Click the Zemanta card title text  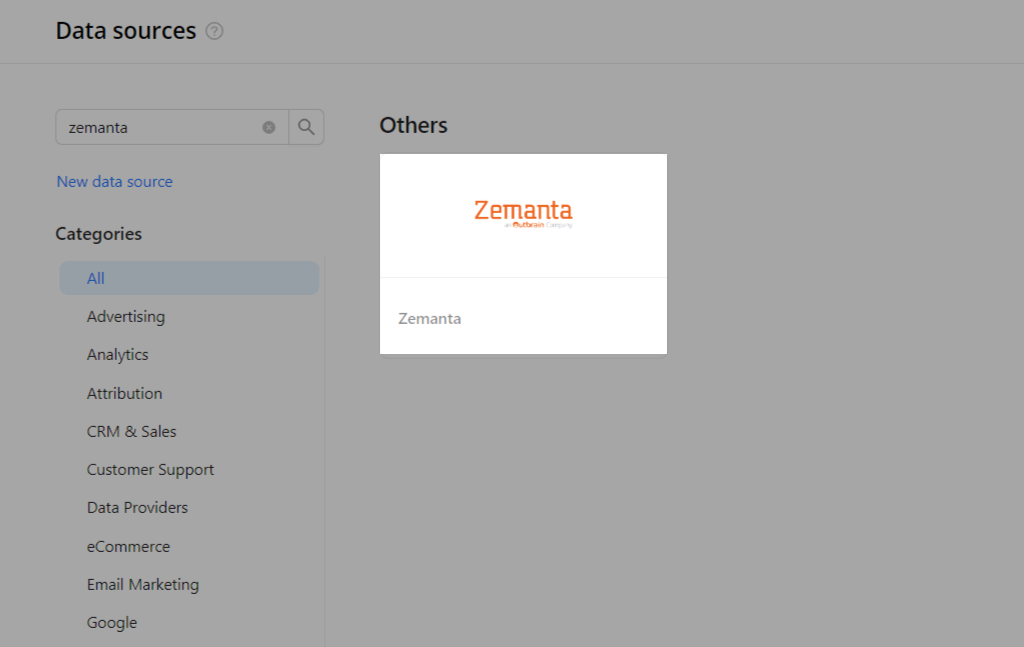(x=430, y=319)
